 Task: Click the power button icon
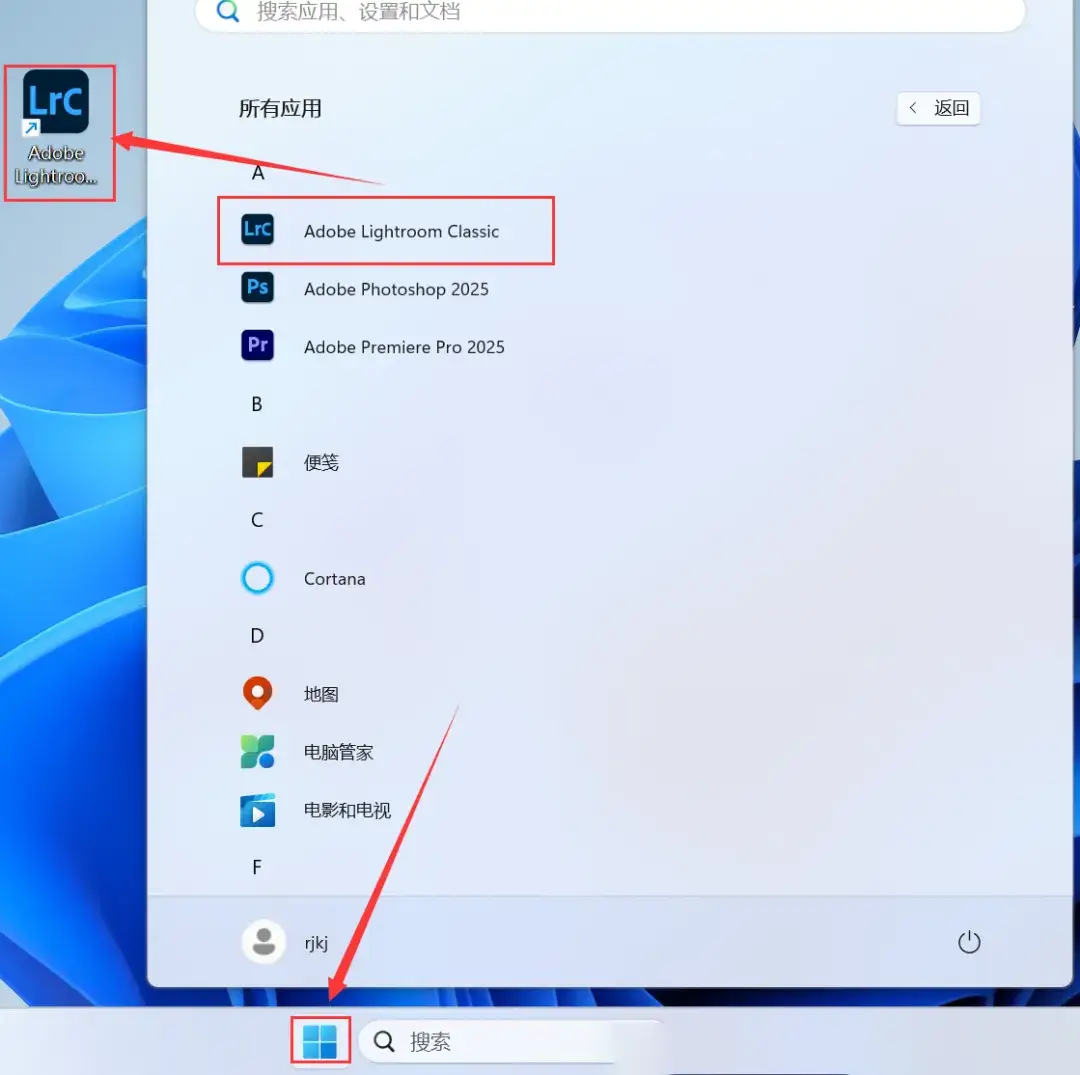(x=968, y=942)
